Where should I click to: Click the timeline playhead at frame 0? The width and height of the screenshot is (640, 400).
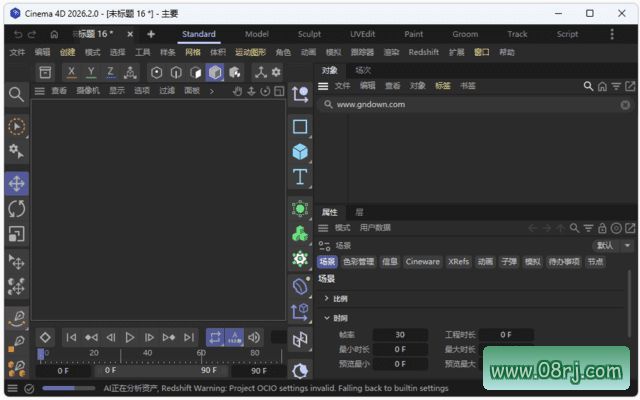[40, 354]
